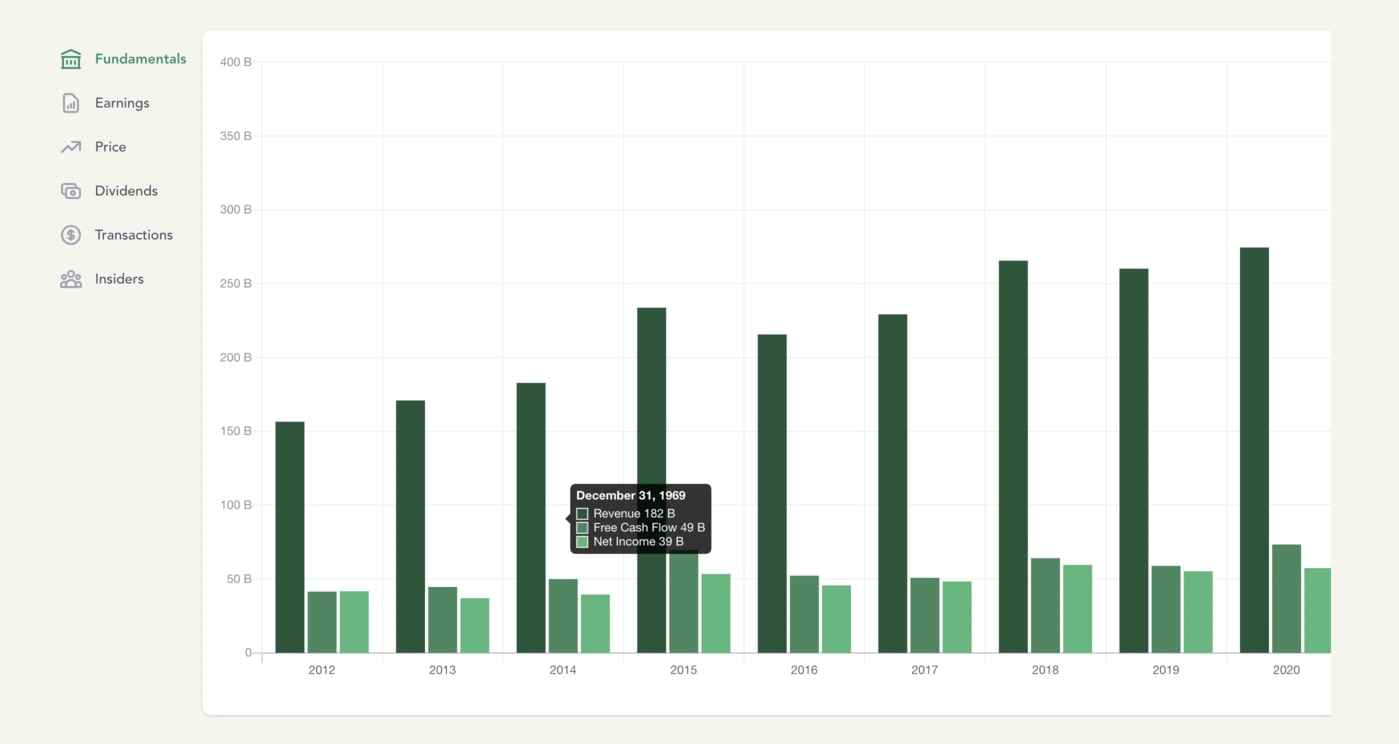Click the 2014 Revenue bar
Image resolution: width=1399 pixels, height=744 pixels.
[531, 518]
